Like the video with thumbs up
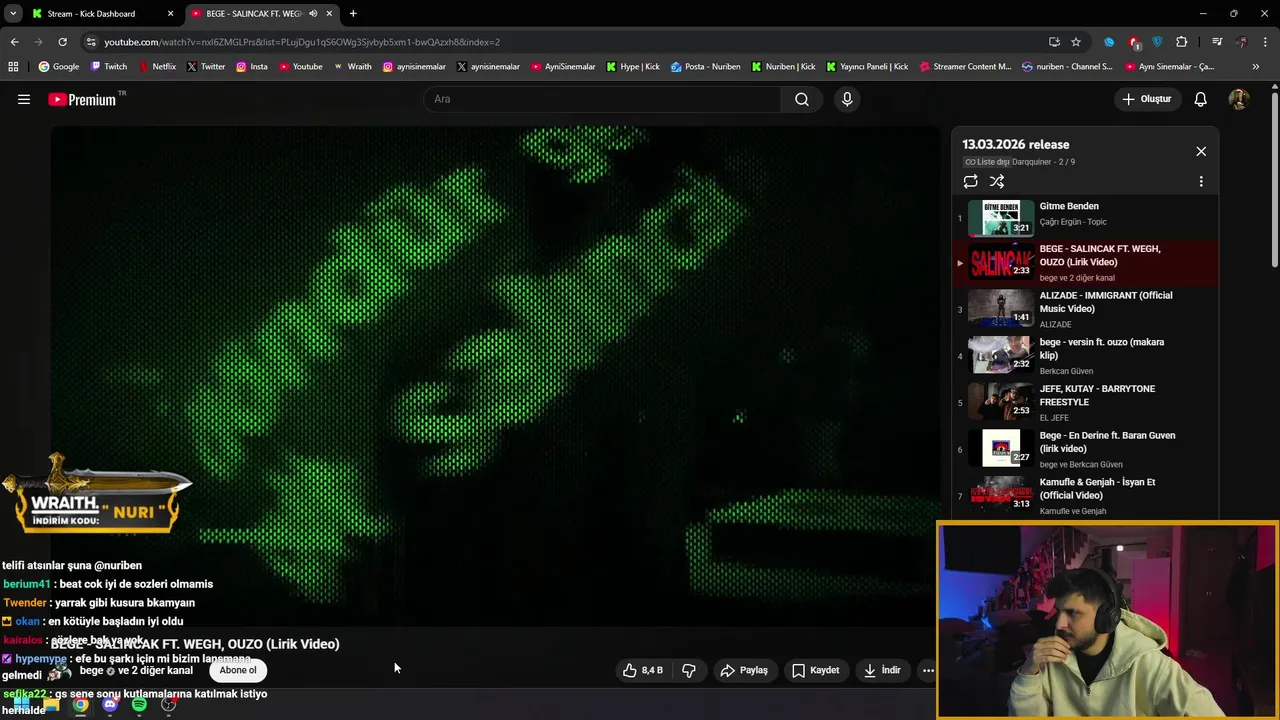 (x=642, y=670)
